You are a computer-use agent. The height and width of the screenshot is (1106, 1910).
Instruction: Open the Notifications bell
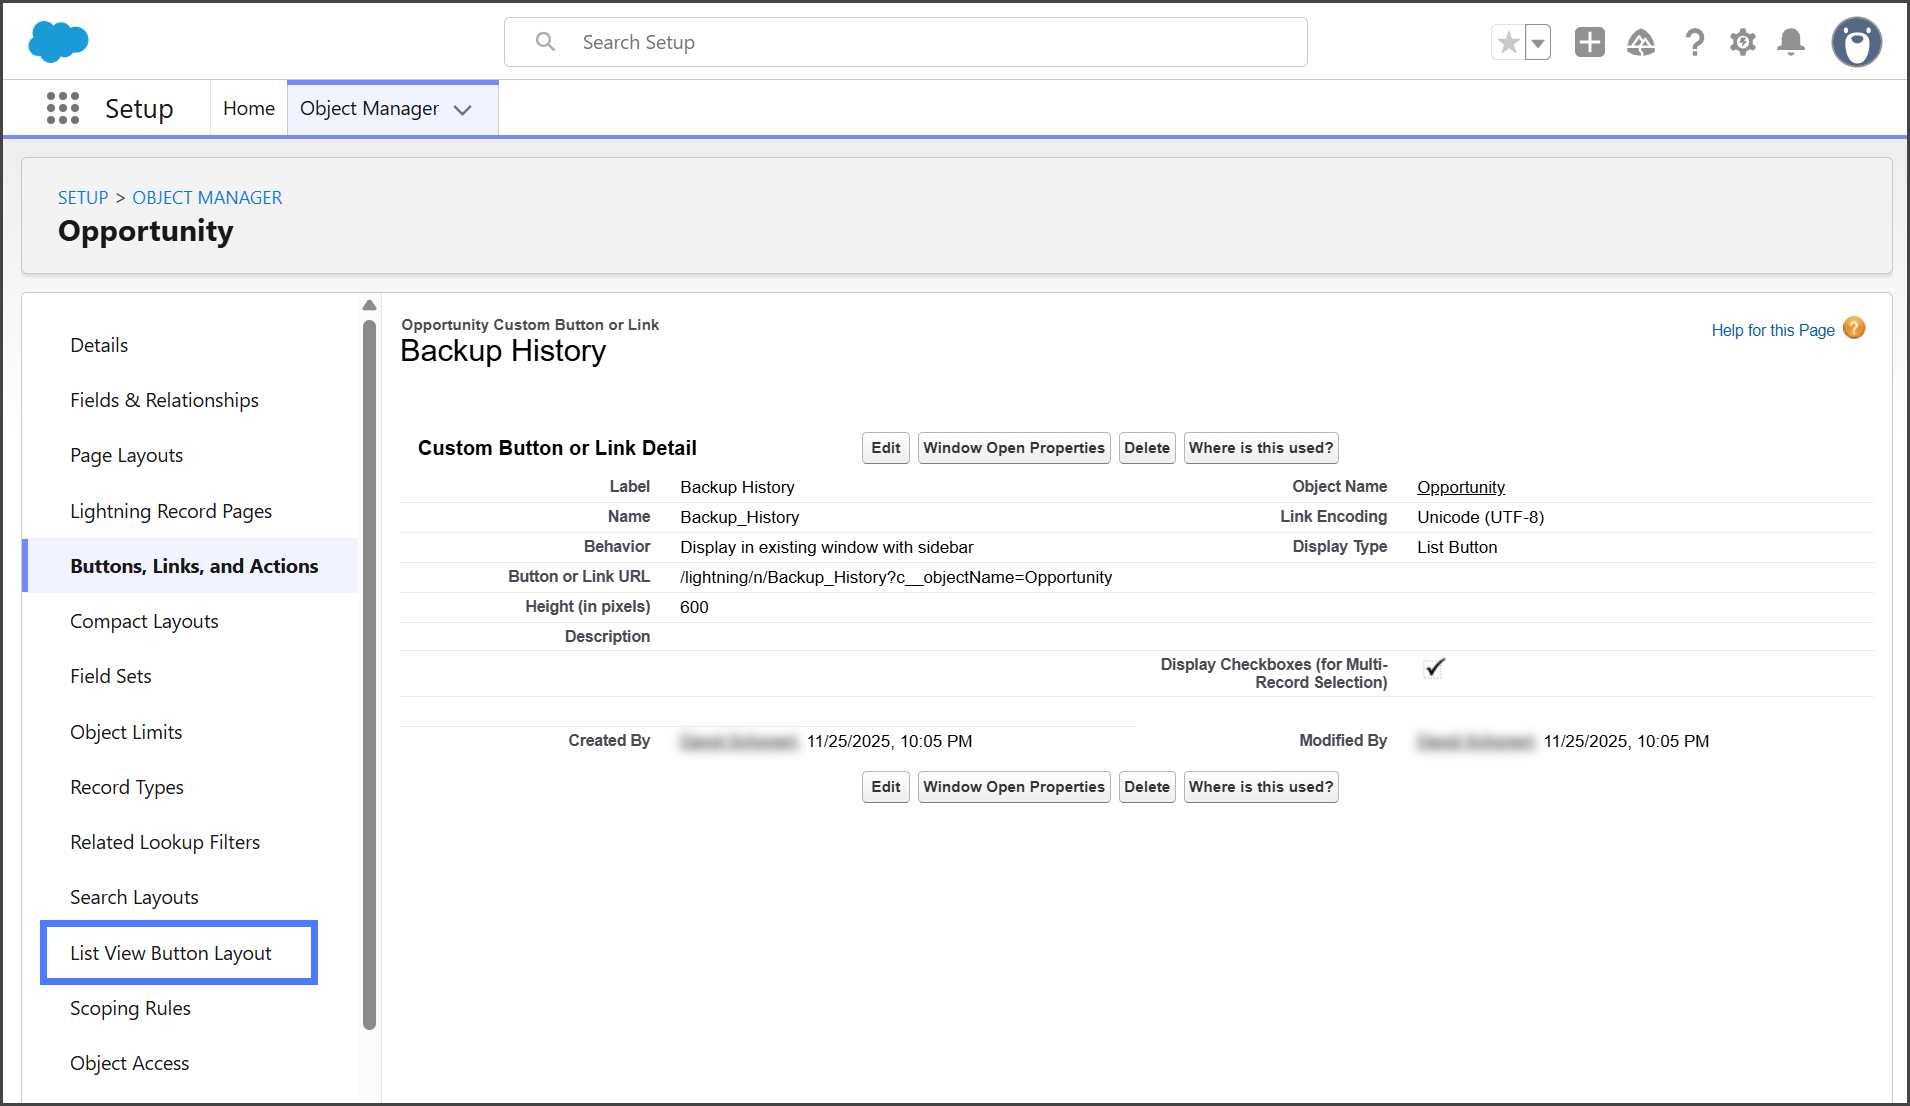pos(1791,42)
